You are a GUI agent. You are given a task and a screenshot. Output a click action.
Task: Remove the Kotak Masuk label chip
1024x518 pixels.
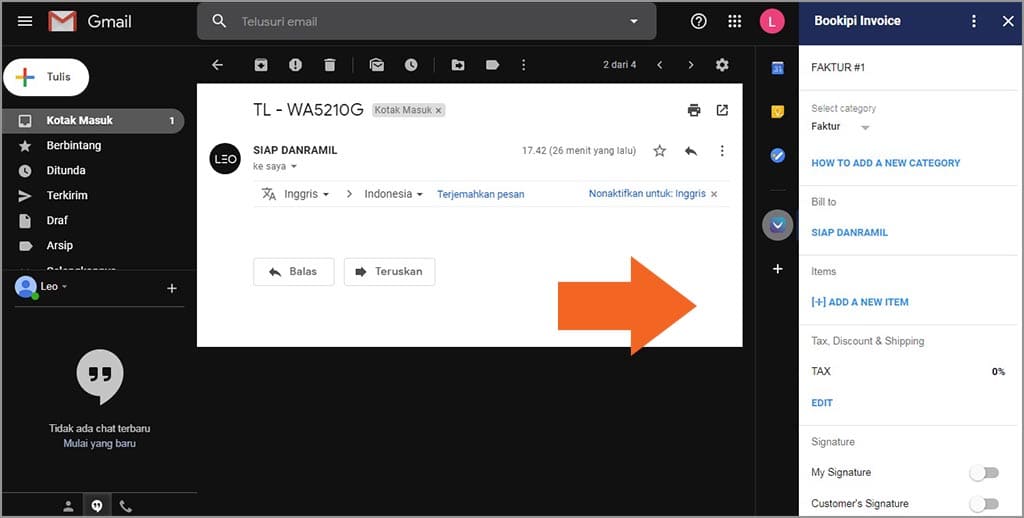tap(439, 110)
